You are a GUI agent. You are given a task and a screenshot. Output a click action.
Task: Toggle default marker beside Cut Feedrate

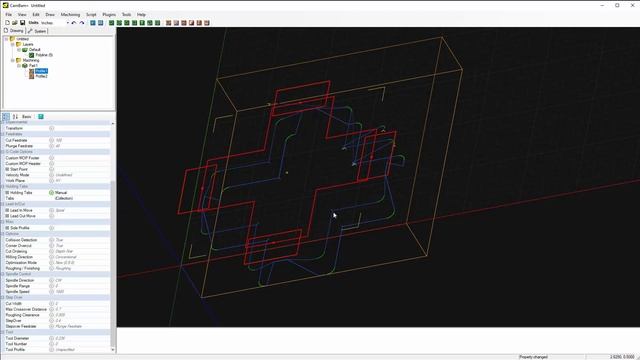pyautogui.click(x=51, y=140)
